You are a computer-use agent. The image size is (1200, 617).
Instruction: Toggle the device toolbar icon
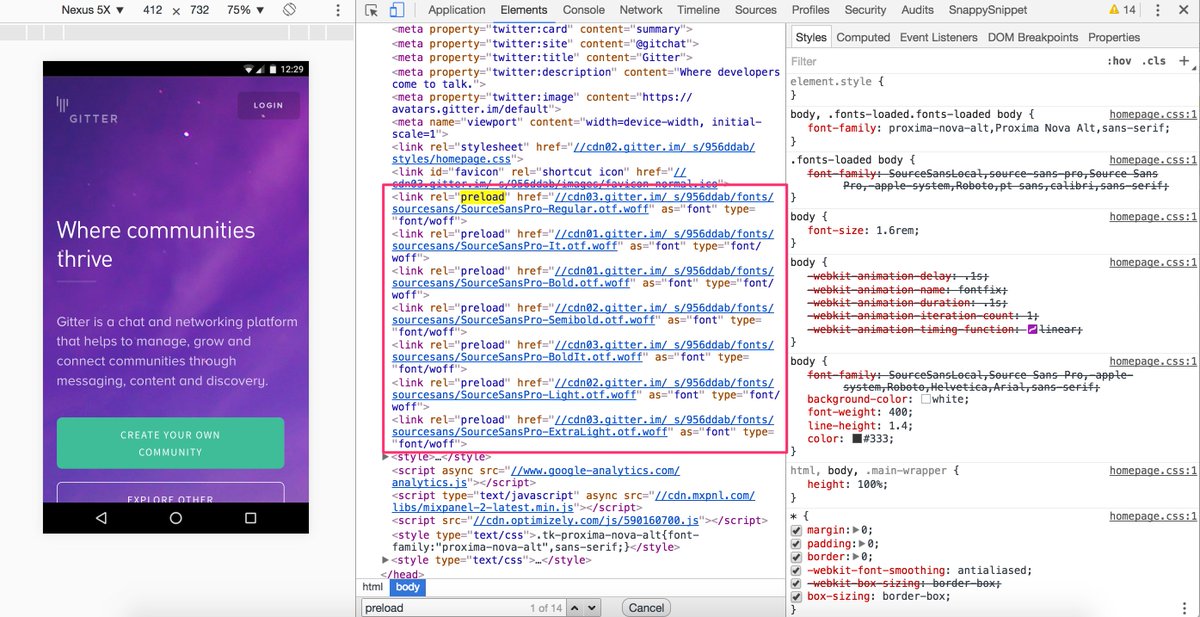point(396,10)
